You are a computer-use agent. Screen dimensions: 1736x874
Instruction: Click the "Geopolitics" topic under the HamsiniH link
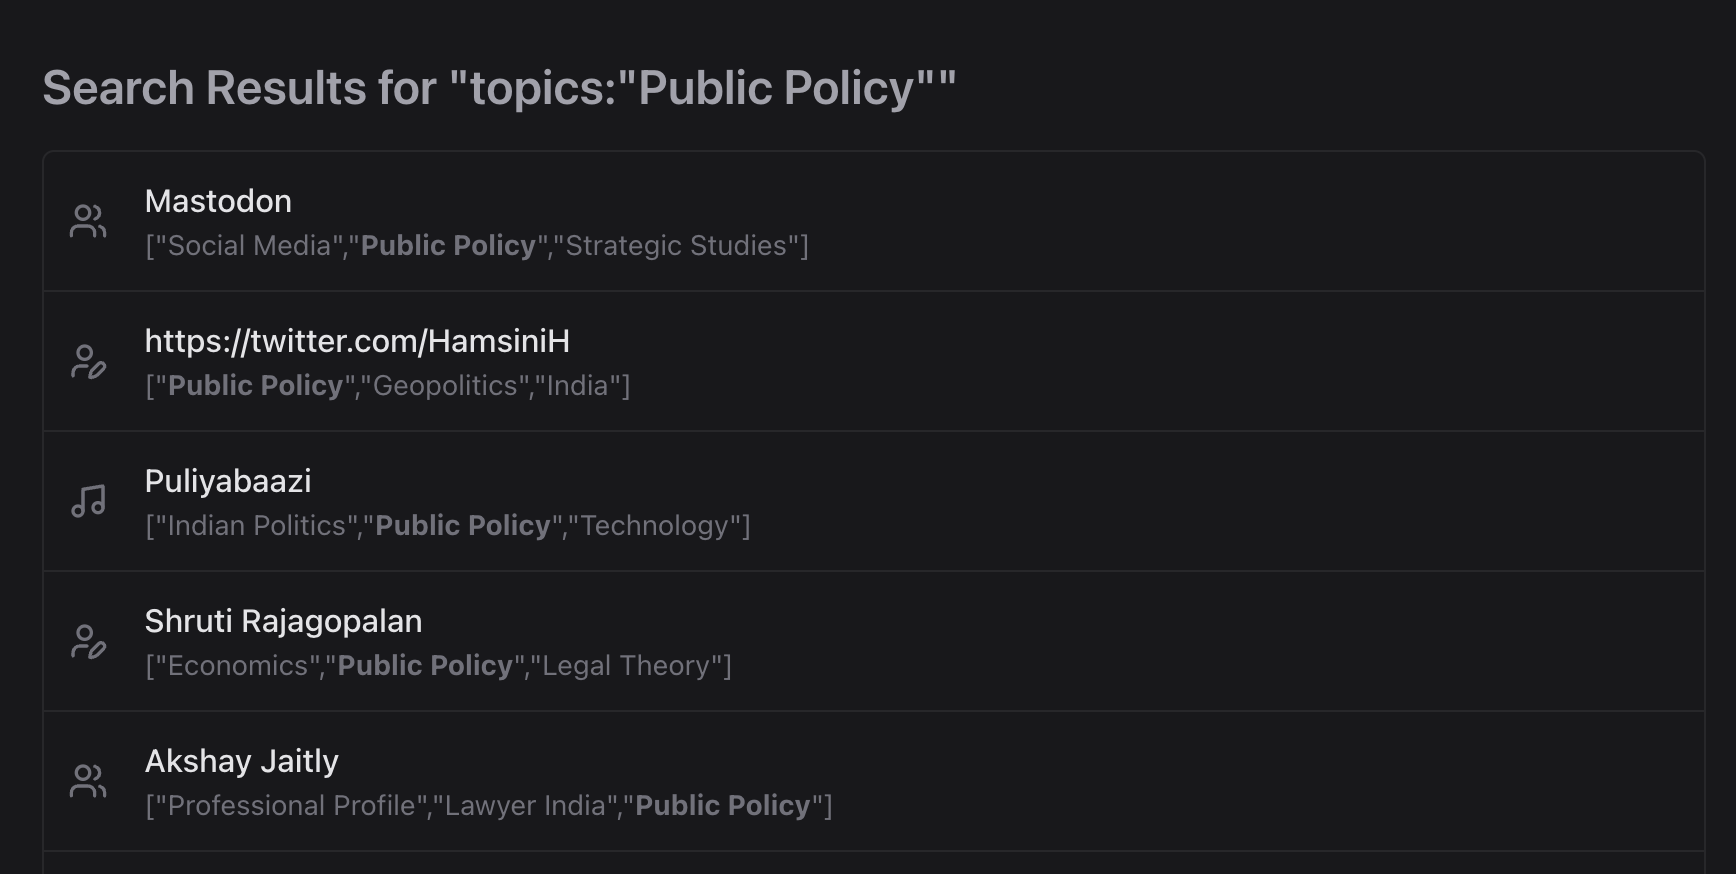[445, 386]
